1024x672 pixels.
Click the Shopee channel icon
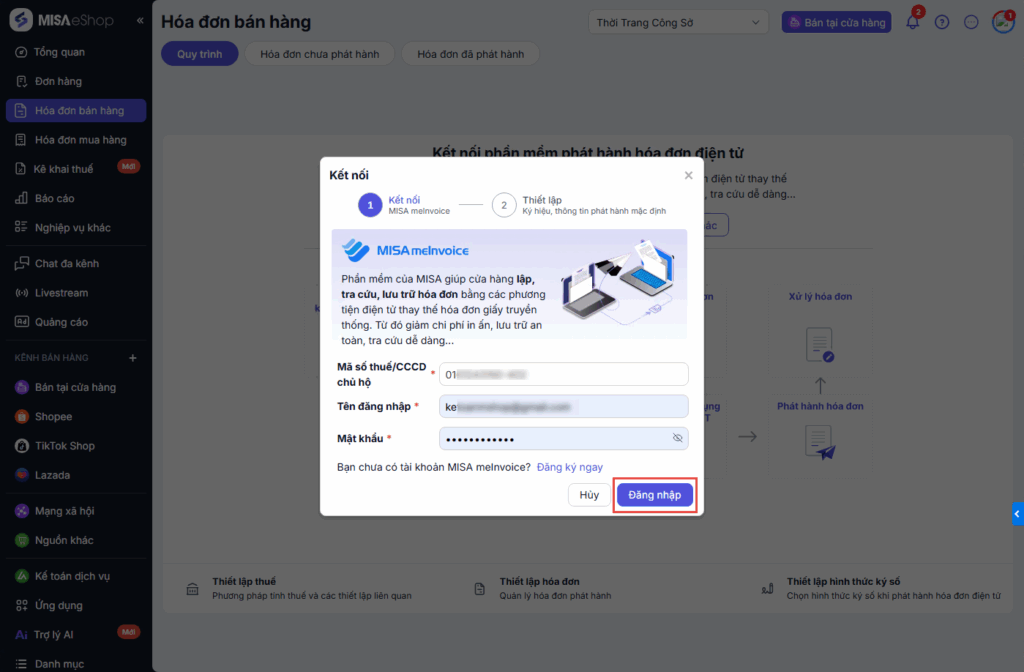(22, 417)
